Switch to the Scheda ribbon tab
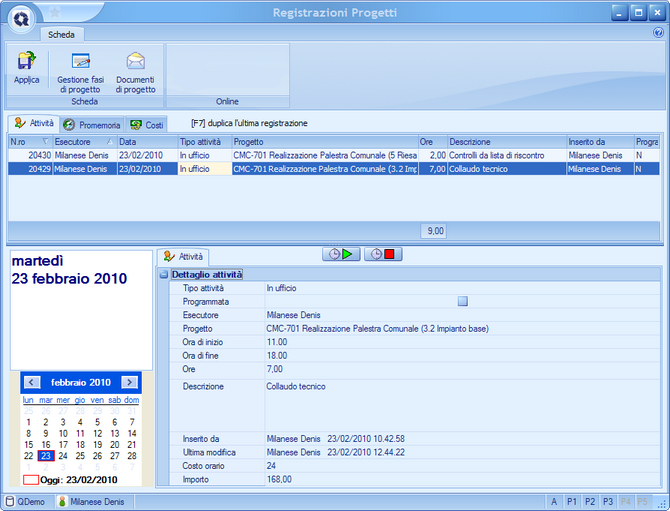 (61, 35)
